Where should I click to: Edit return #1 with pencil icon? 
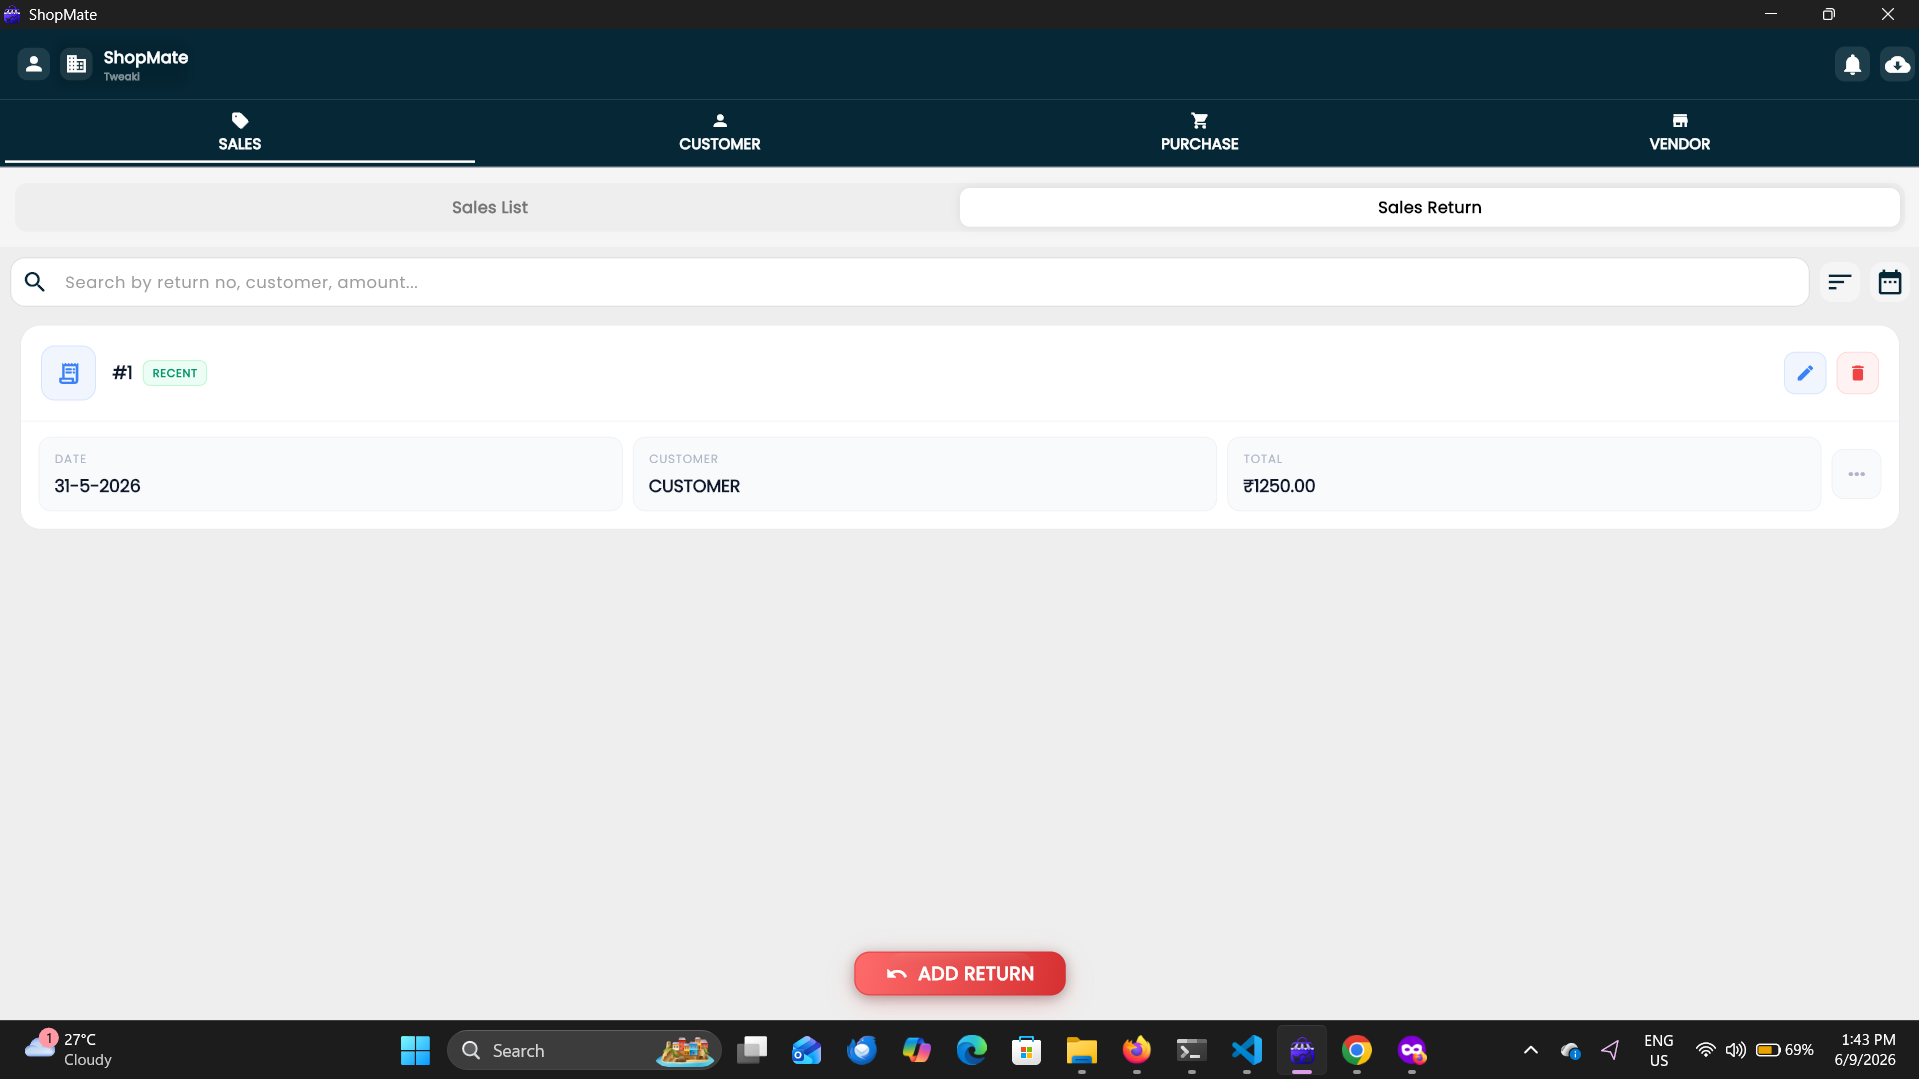1805,373
